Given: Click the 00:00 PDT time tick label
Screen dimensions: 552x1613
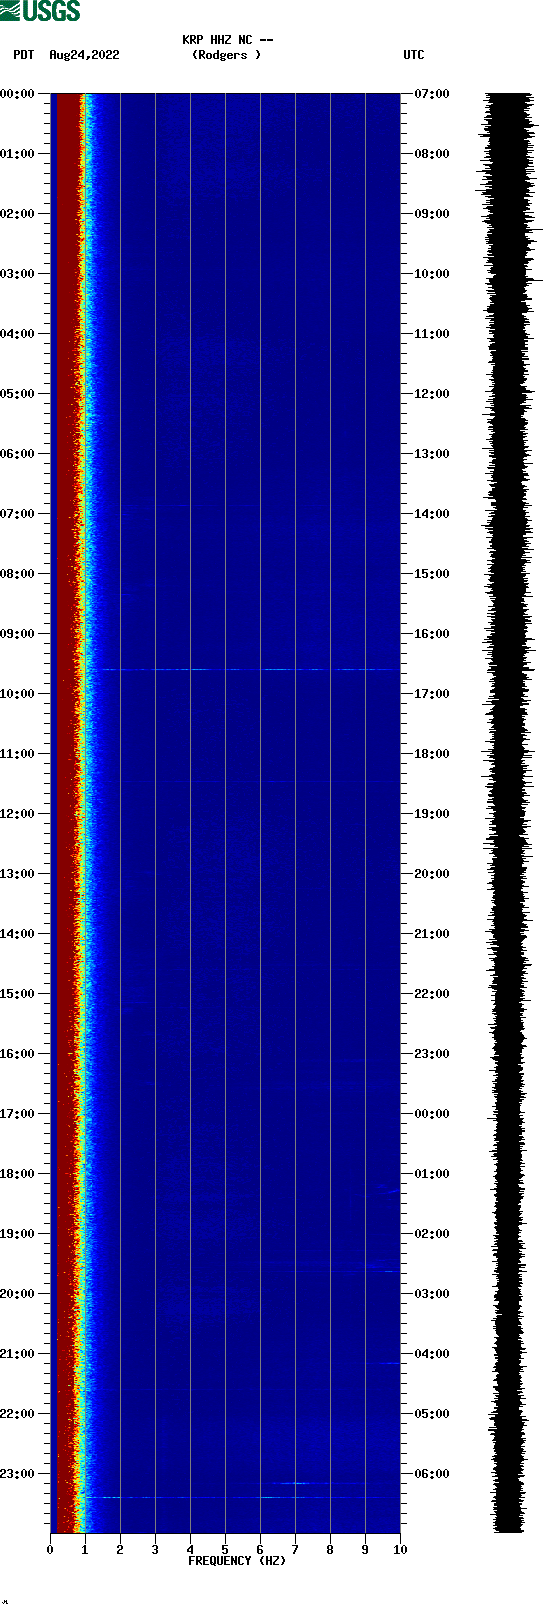Looking at the screenshot, I should (18, 94).
